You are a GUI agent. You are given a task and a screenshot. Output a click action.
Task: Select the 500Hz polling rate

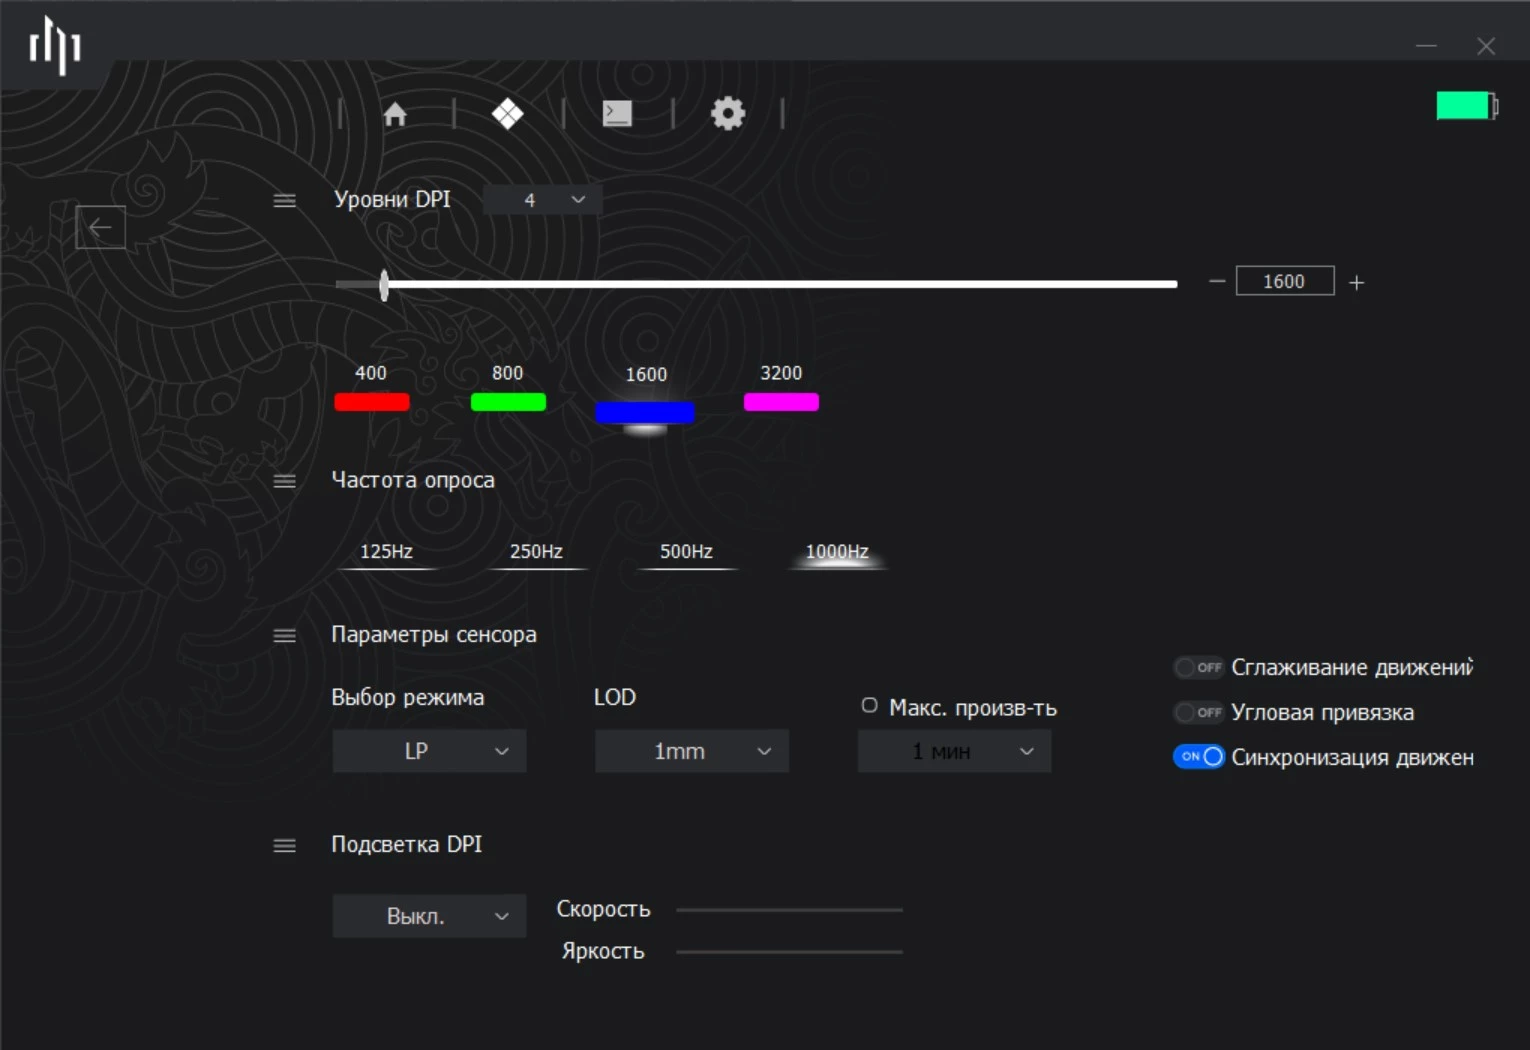(x=686, y=552)
